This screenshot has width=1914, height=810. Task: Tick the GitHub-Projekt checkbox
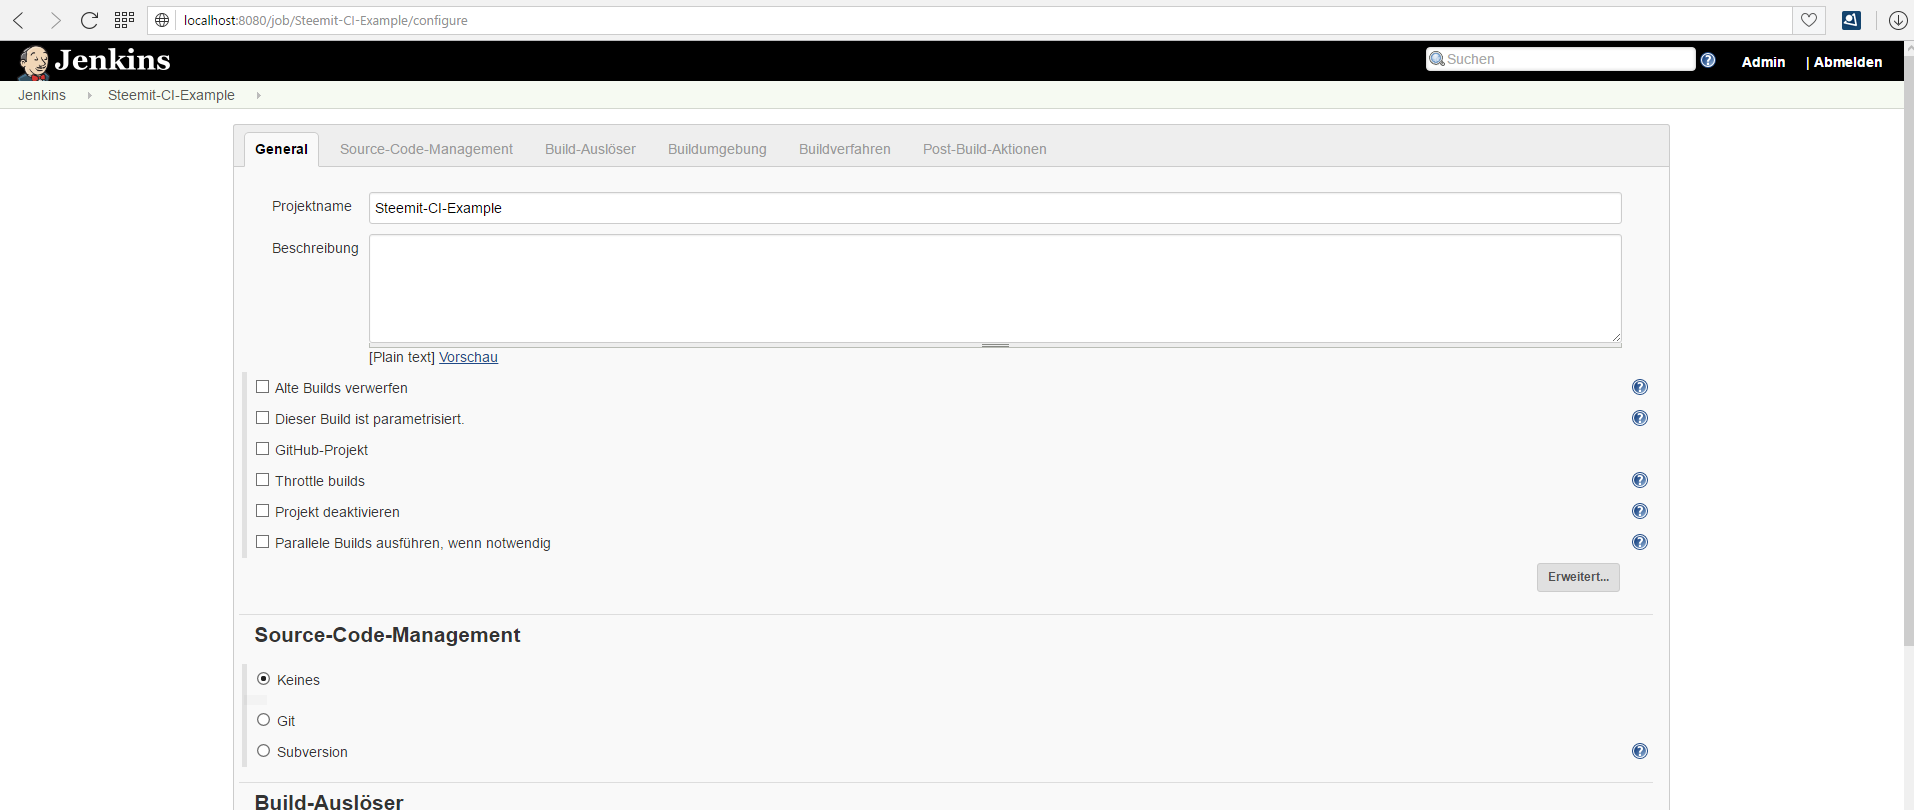[x=263, y=449]
